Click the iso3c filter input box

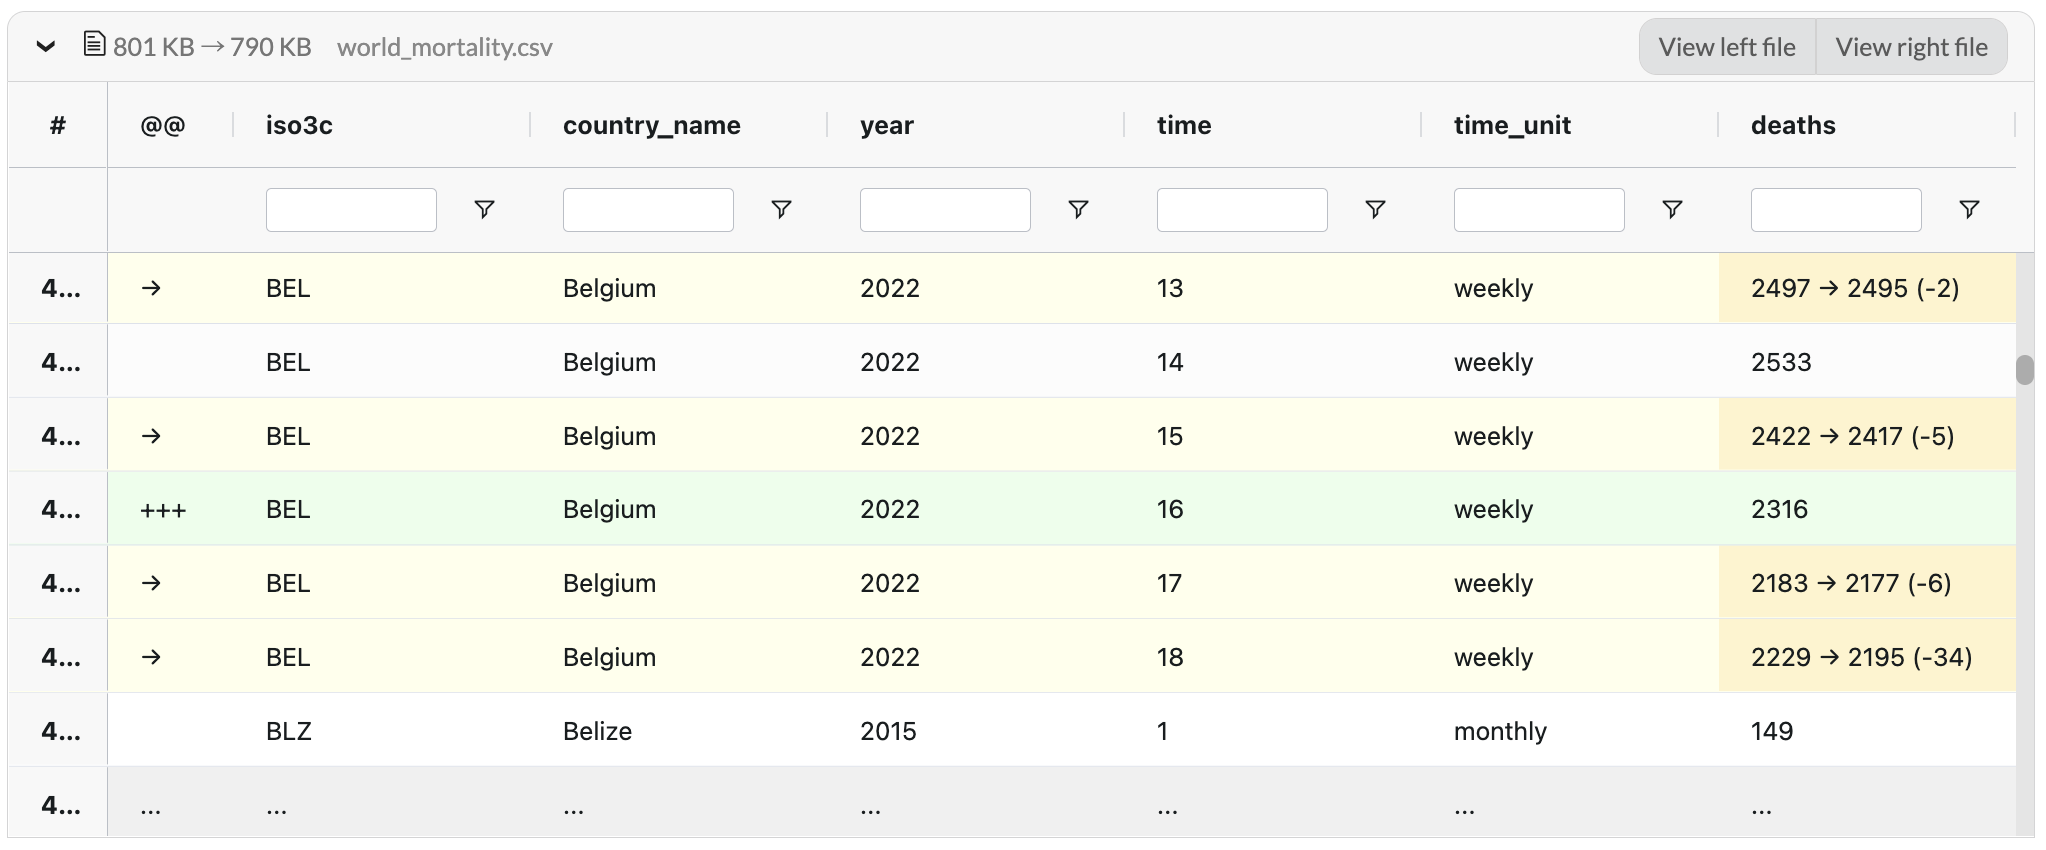click(x=351, y=209)
